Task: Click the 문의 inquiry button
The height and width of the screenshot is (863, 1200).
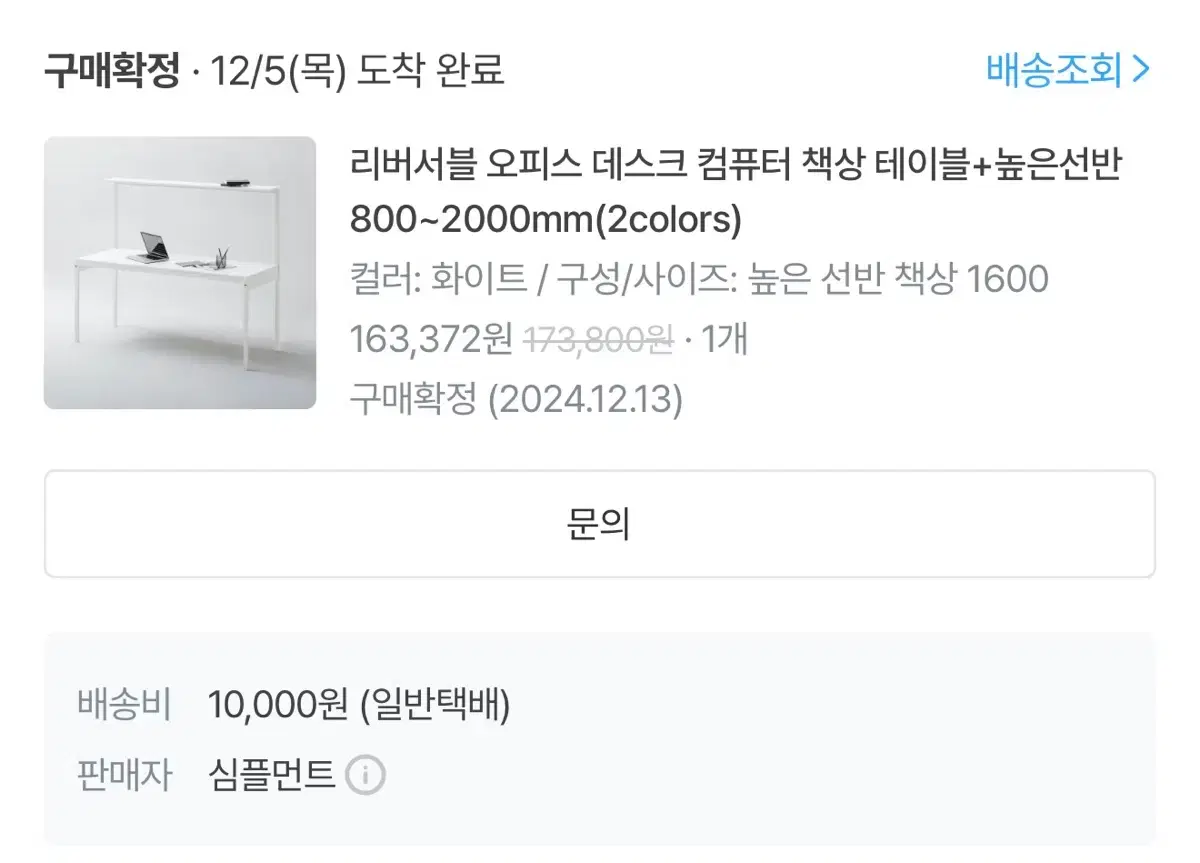Action: (599, 524)
